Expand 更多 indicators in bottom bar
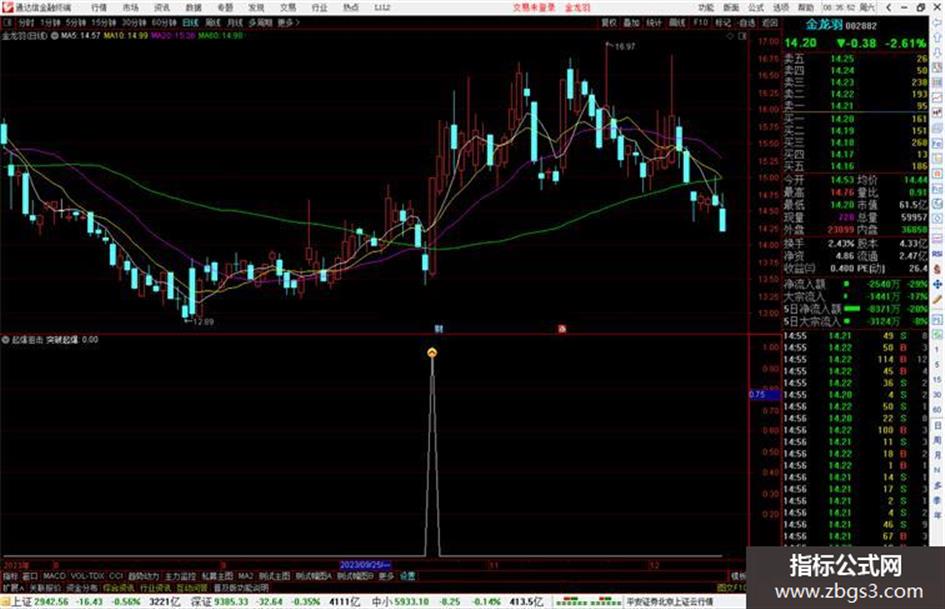 coord(386,576)
